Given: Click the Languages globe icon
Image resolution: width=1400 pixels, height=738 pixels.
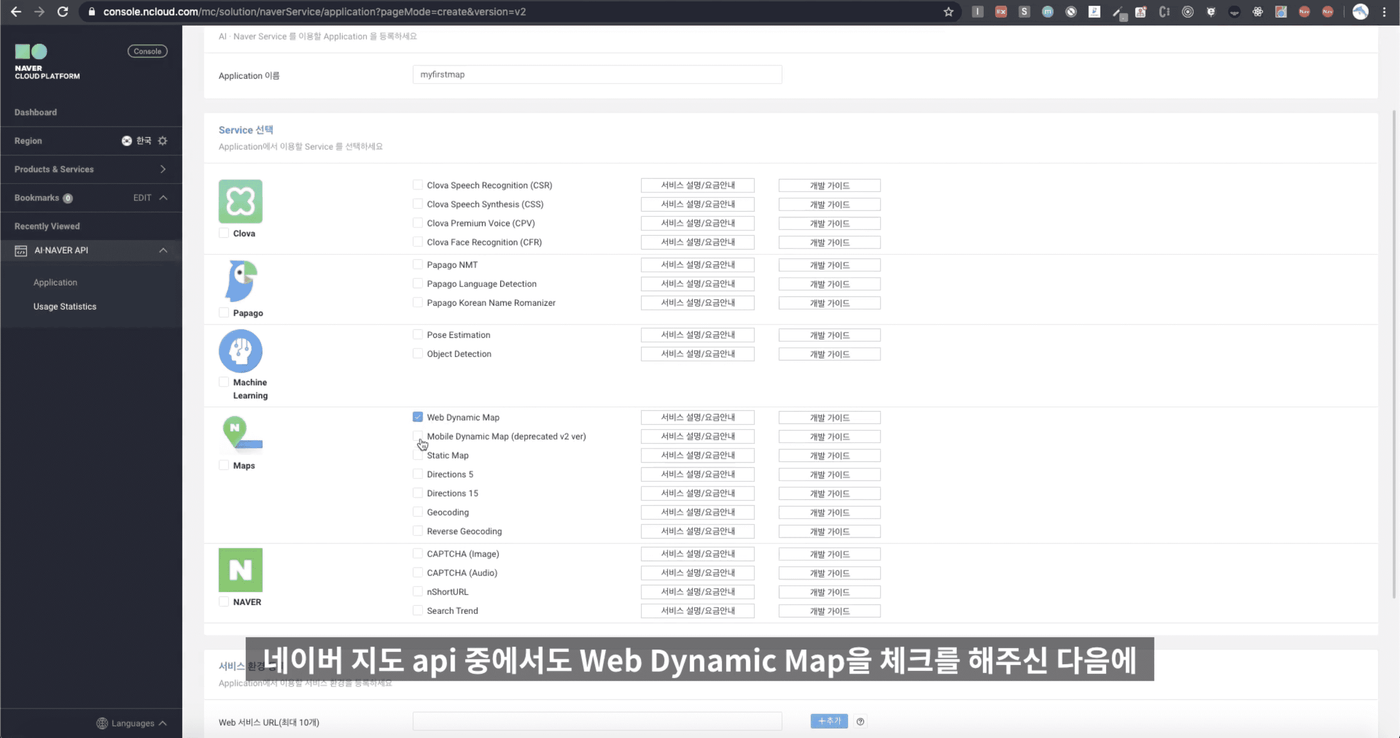Looking at the screenshot, I should point(102,723).
